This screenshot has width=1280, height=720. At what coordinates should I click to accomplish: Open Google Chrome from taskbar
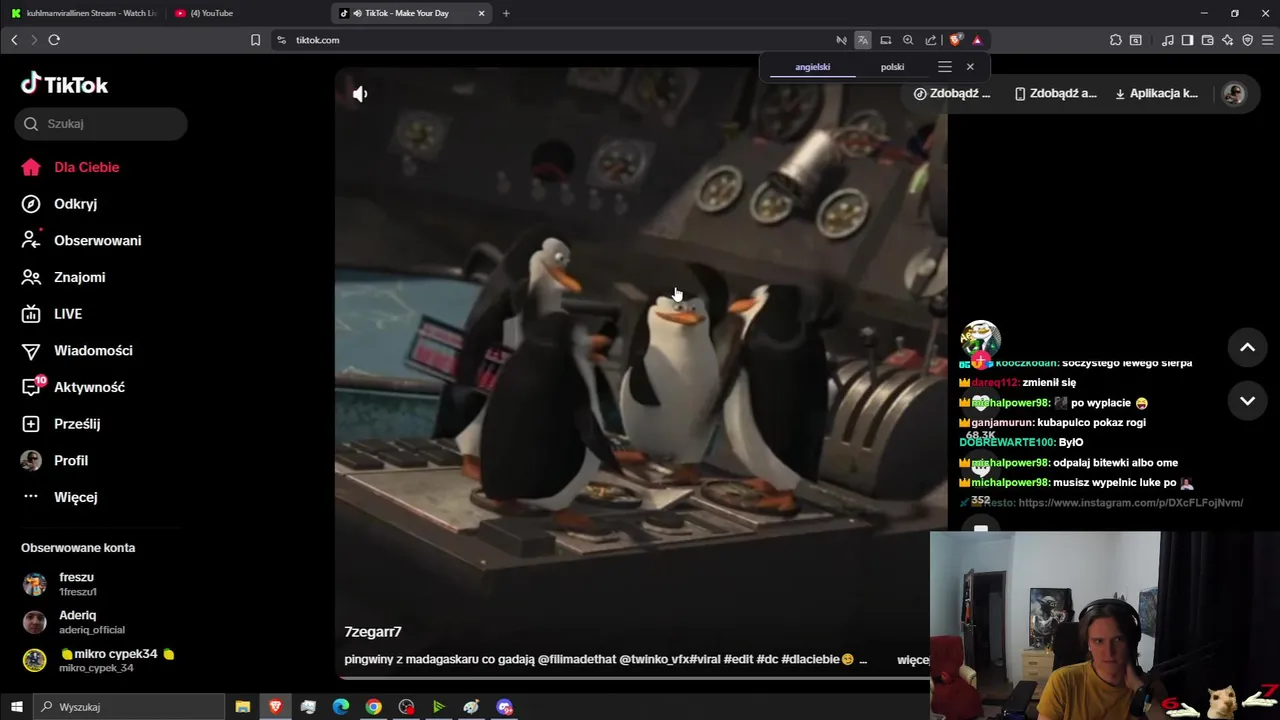373,707
